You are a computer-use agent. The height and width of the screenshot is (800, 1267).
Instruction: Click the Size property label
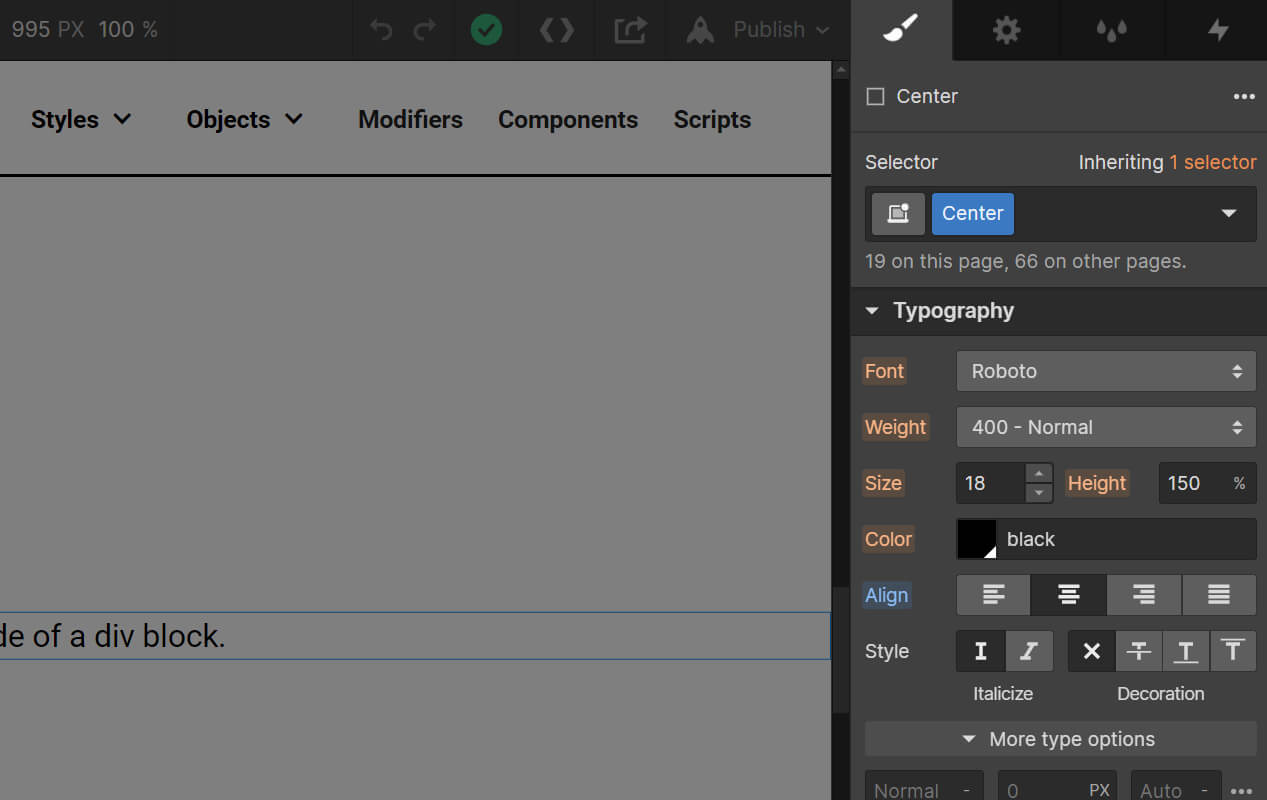(x=883, y=483)
